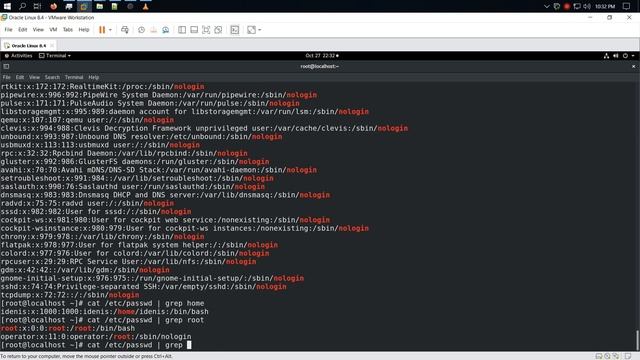The width and height of the screenshot is (640, 360).
Task: Revert virtual machine to previous snapshot
Action: pyautogui.click(x=153, y=30)
